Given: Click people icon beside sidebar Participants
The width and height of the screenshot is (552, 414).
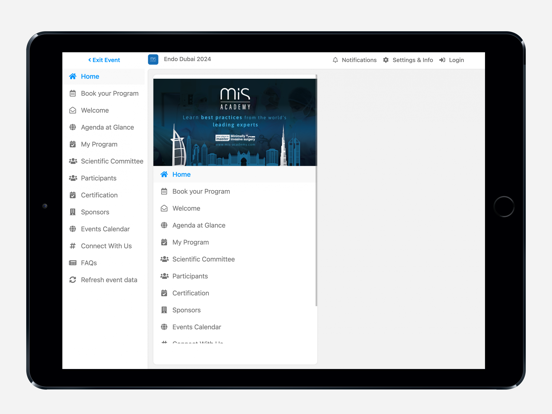Looking at the screenshot, I should 73,178.
